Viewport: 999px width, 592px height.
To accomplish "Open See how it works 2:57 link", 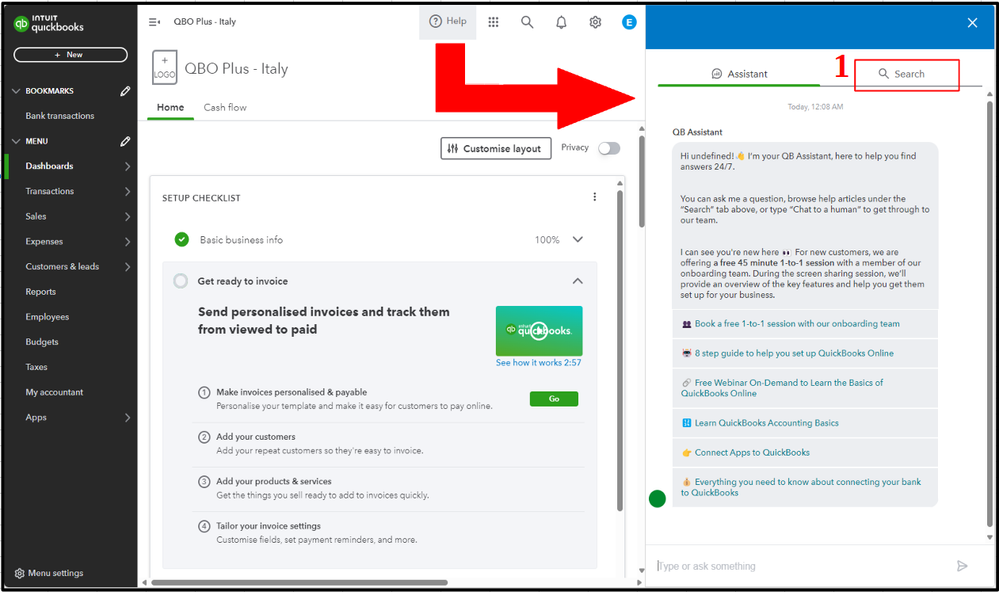I will (x=538, y=363).
